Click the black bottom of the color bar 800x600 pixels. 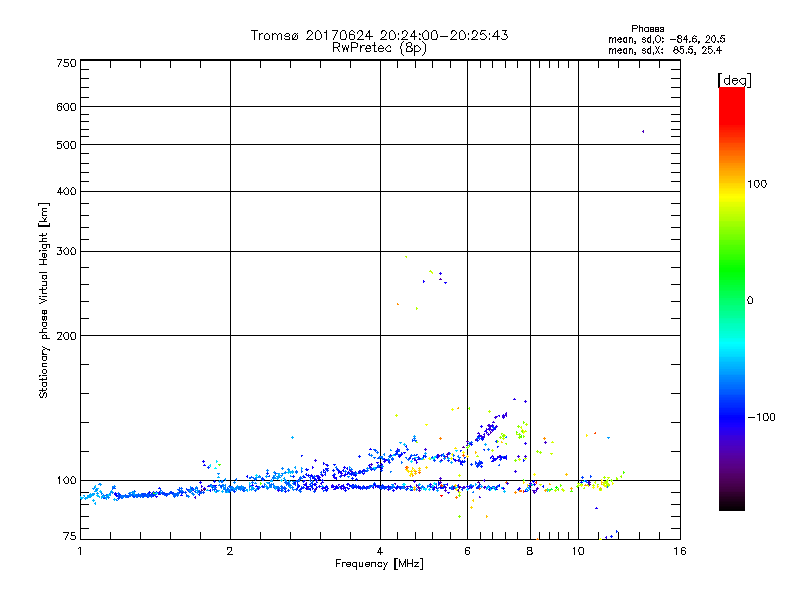tap(732, 503)
